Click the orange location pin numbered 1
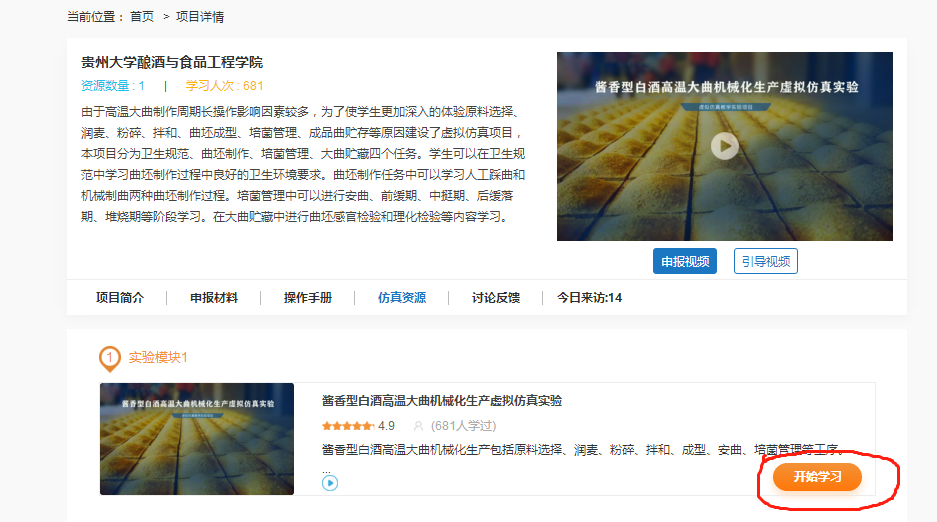Image resolution: width=937 pixels, height=522 pixels. [110, 358]
